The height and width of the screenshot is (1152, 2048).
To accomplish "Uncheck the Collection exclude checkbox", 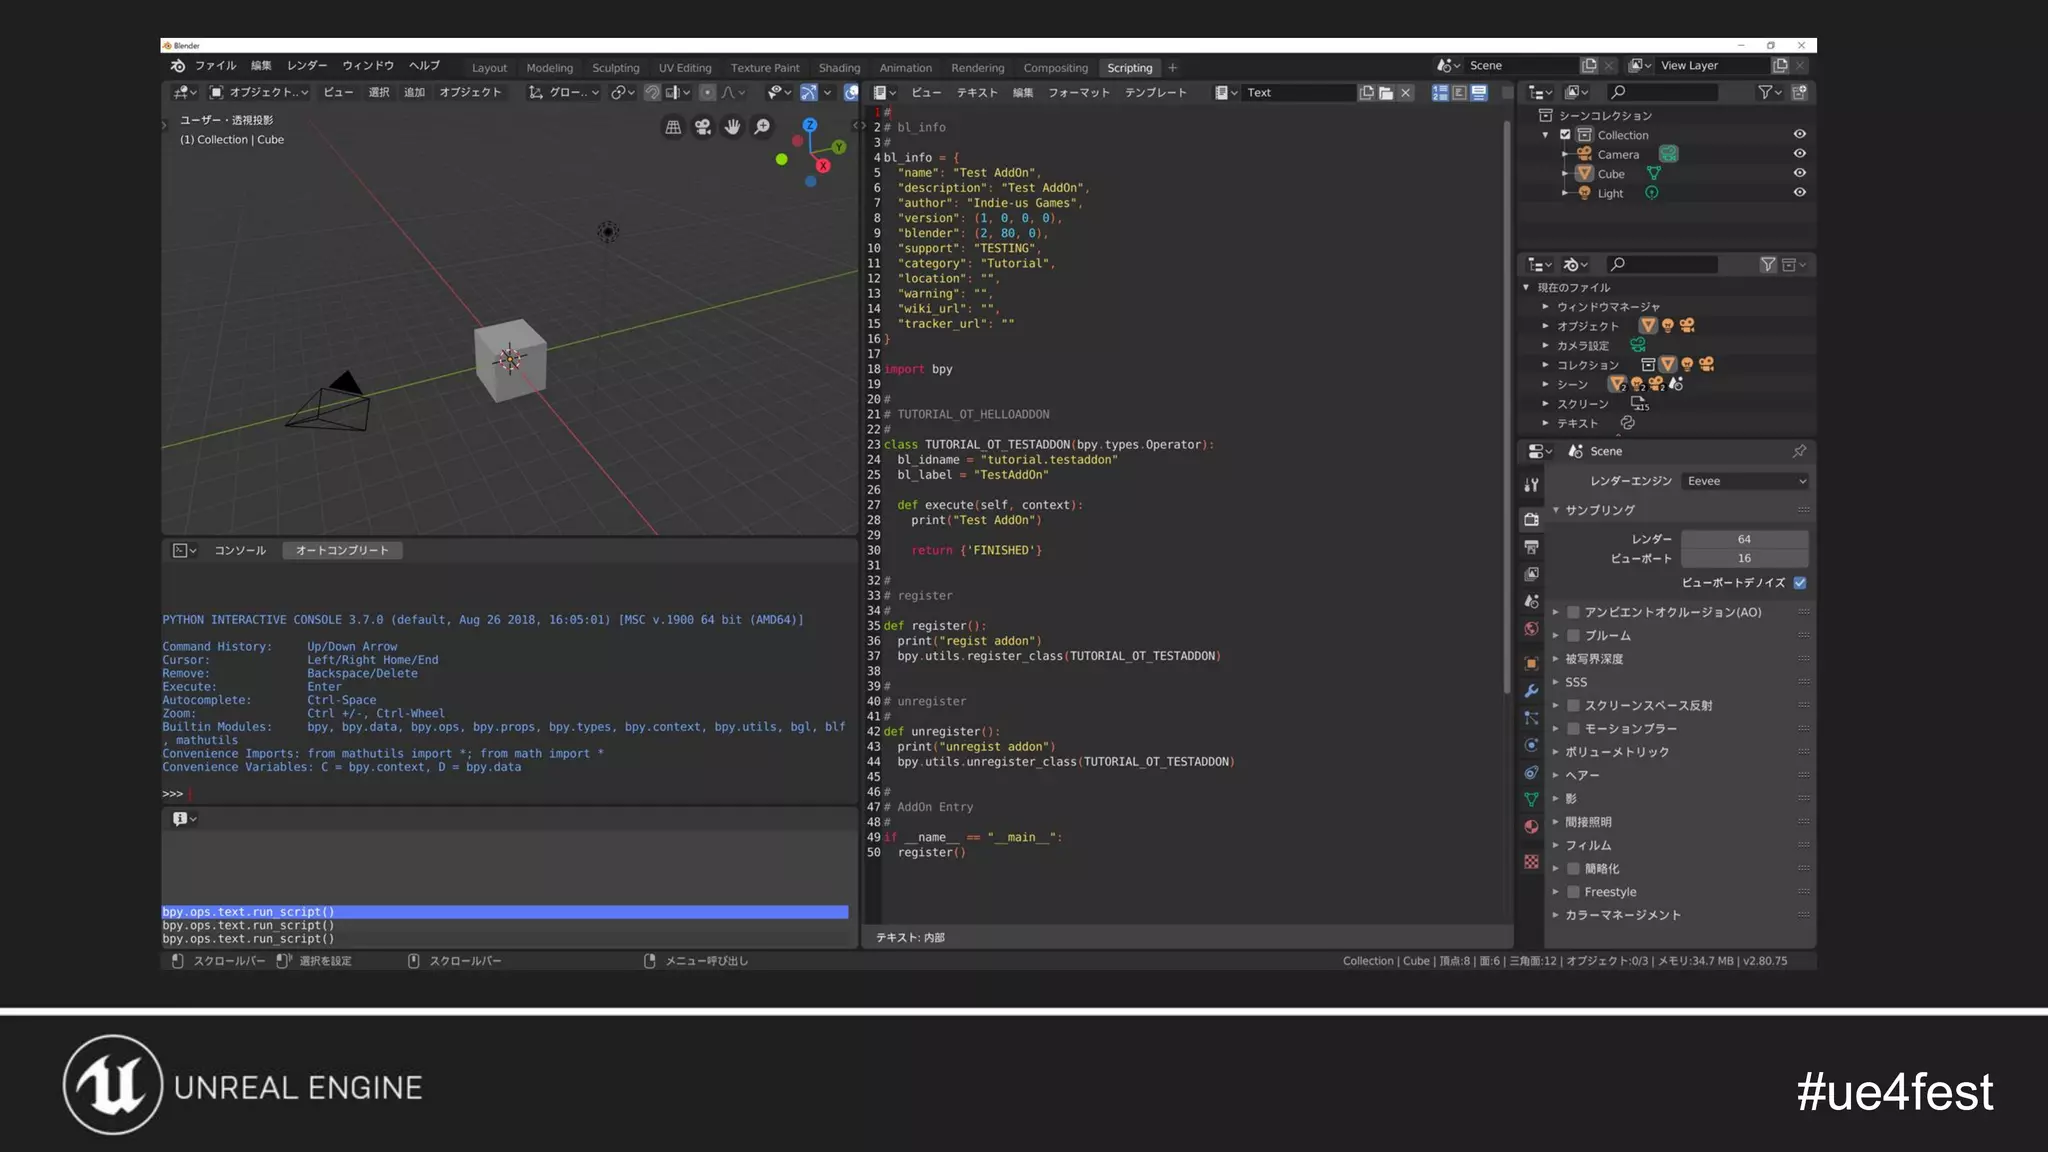I will tap(1566, 135).
